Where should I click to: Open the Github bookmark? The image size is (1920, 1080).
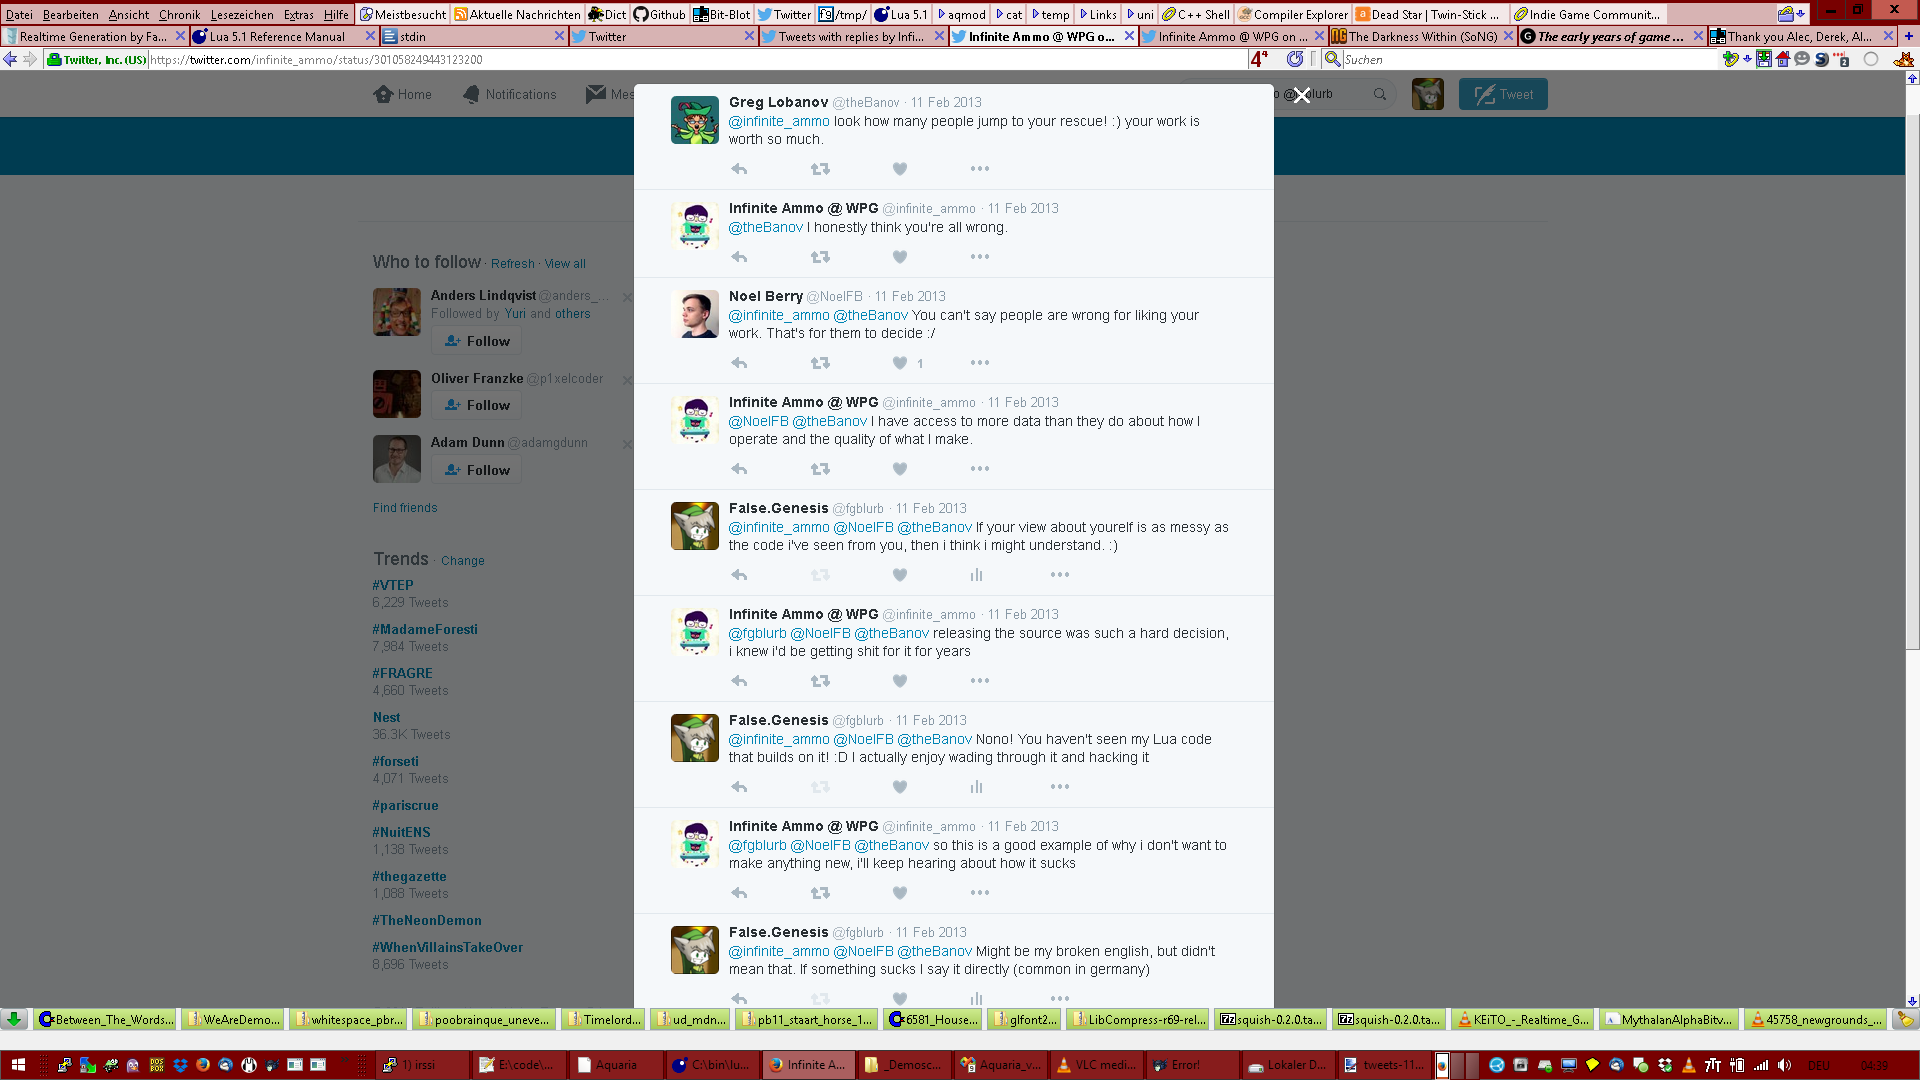pyautogui.click(x=659, y=14)
